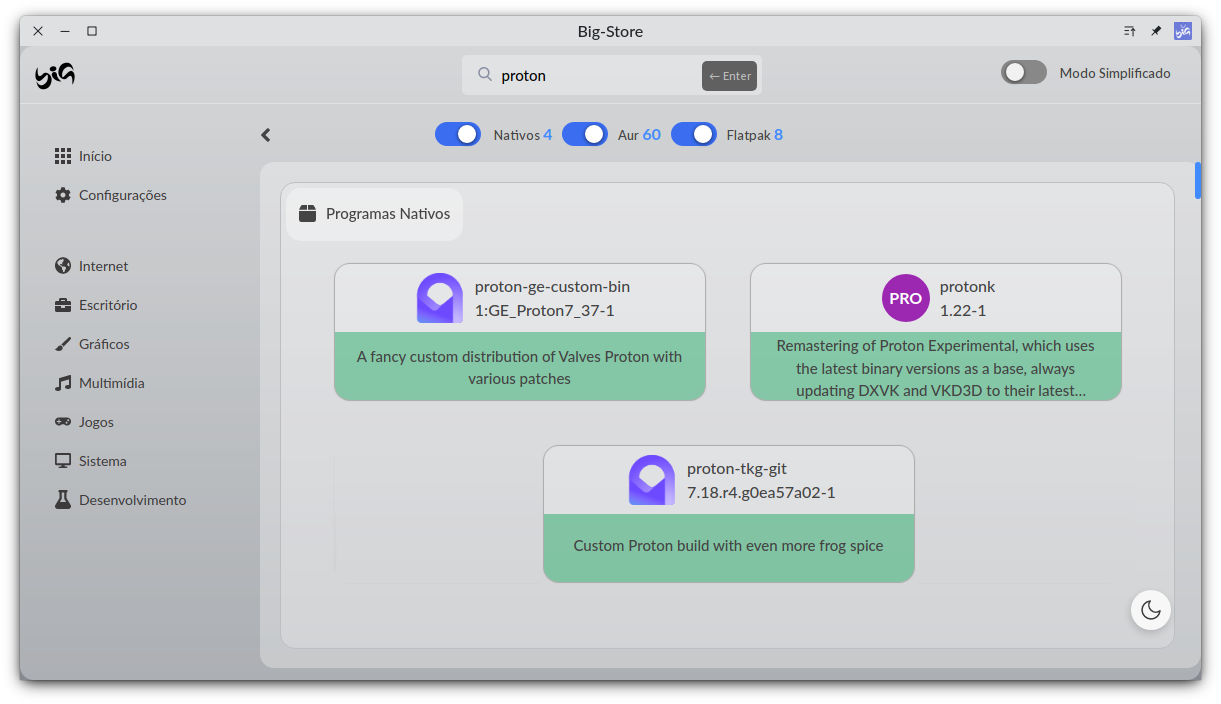Click the Programas Nativos package icon

(x=308, y=214)
